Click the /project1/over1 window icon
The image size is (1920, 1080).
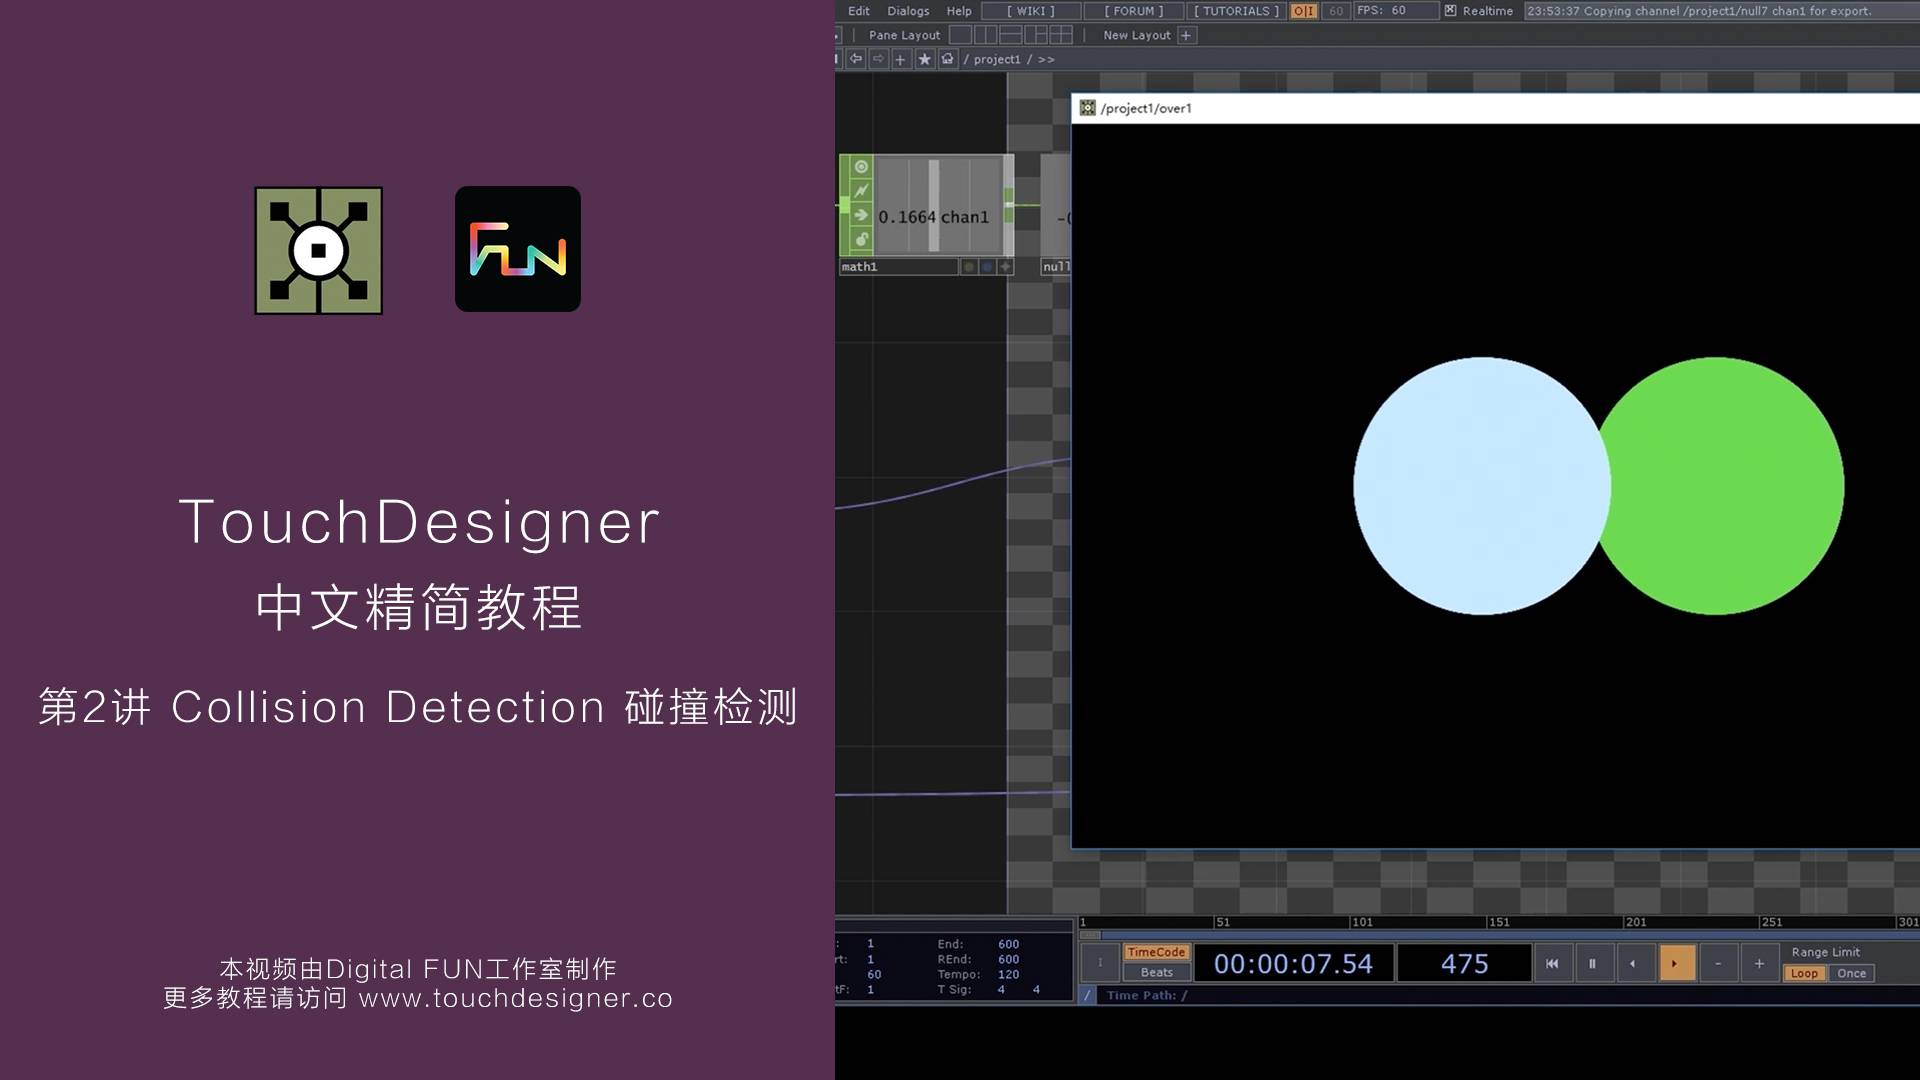(x=1087, y=108)
